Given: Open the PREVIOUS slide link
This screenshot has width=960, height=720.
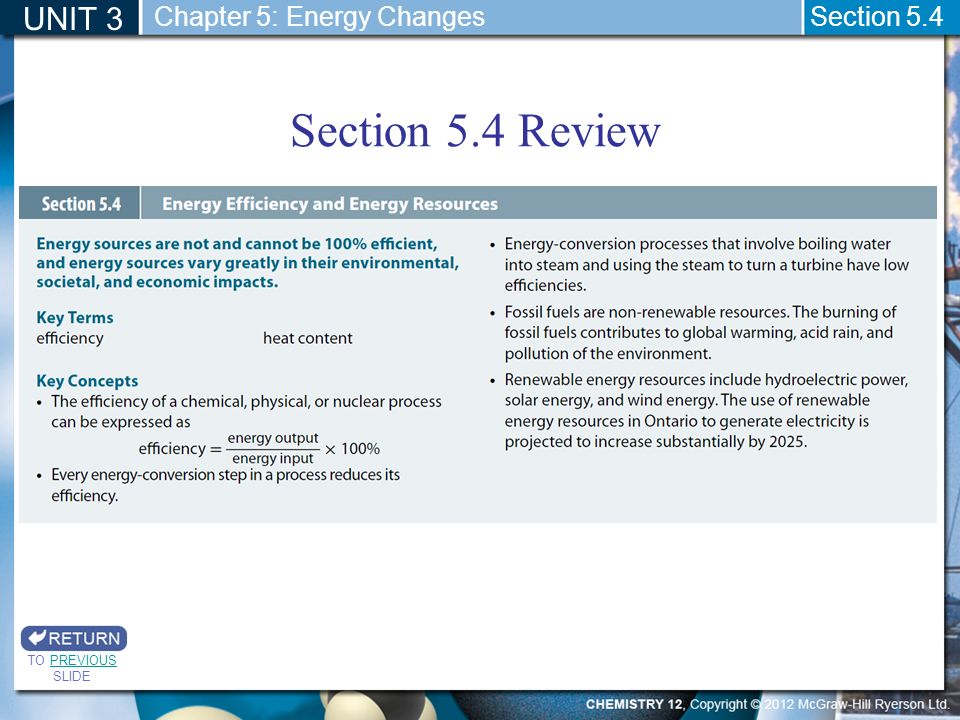Looking at the screenshot, I should pos(83,660).
